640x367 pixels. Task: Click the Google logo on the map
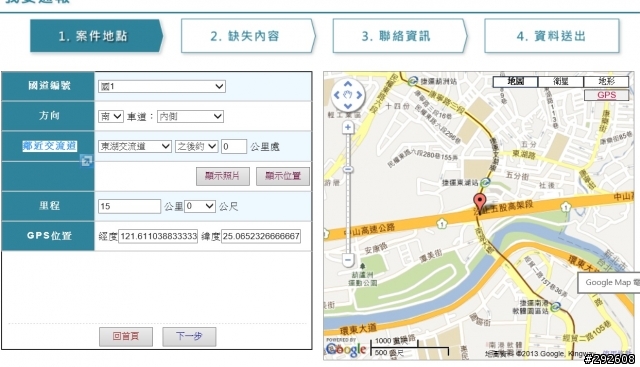(x=346, y=349)
